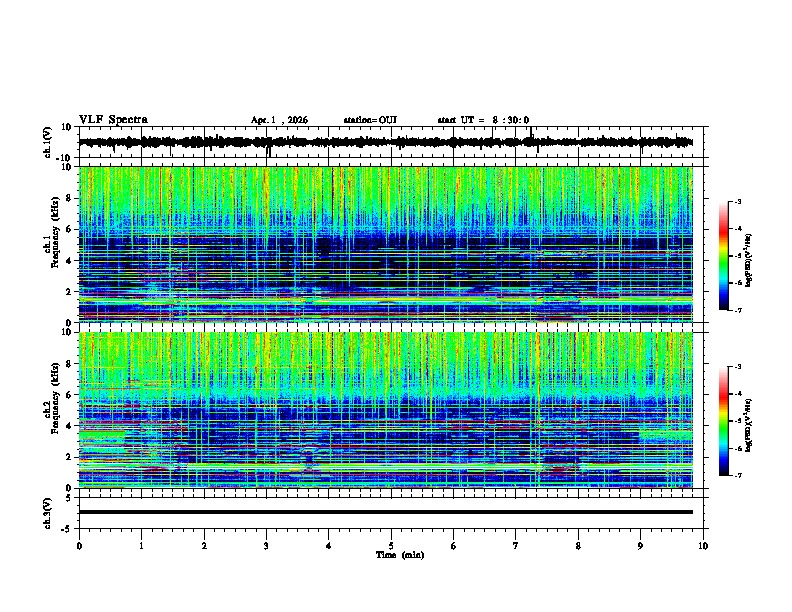This screenshot has height=612, width=792.
Task: Click the "2" tick on the Time axis
Action: click(x=204, y=546)
